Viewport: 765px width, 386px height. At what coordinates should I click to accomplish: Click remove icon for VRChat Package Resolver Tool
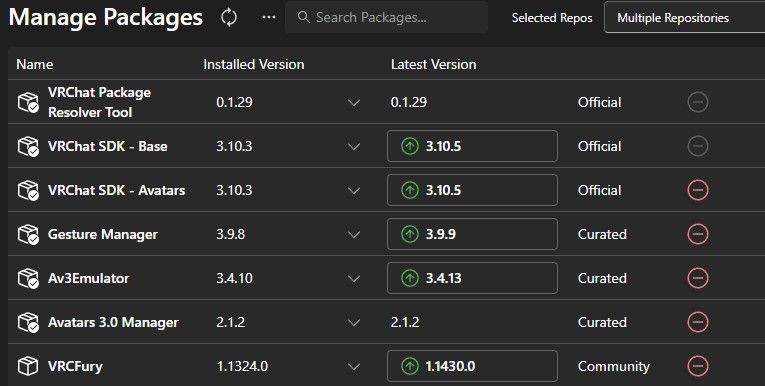[x=698, y=102]
